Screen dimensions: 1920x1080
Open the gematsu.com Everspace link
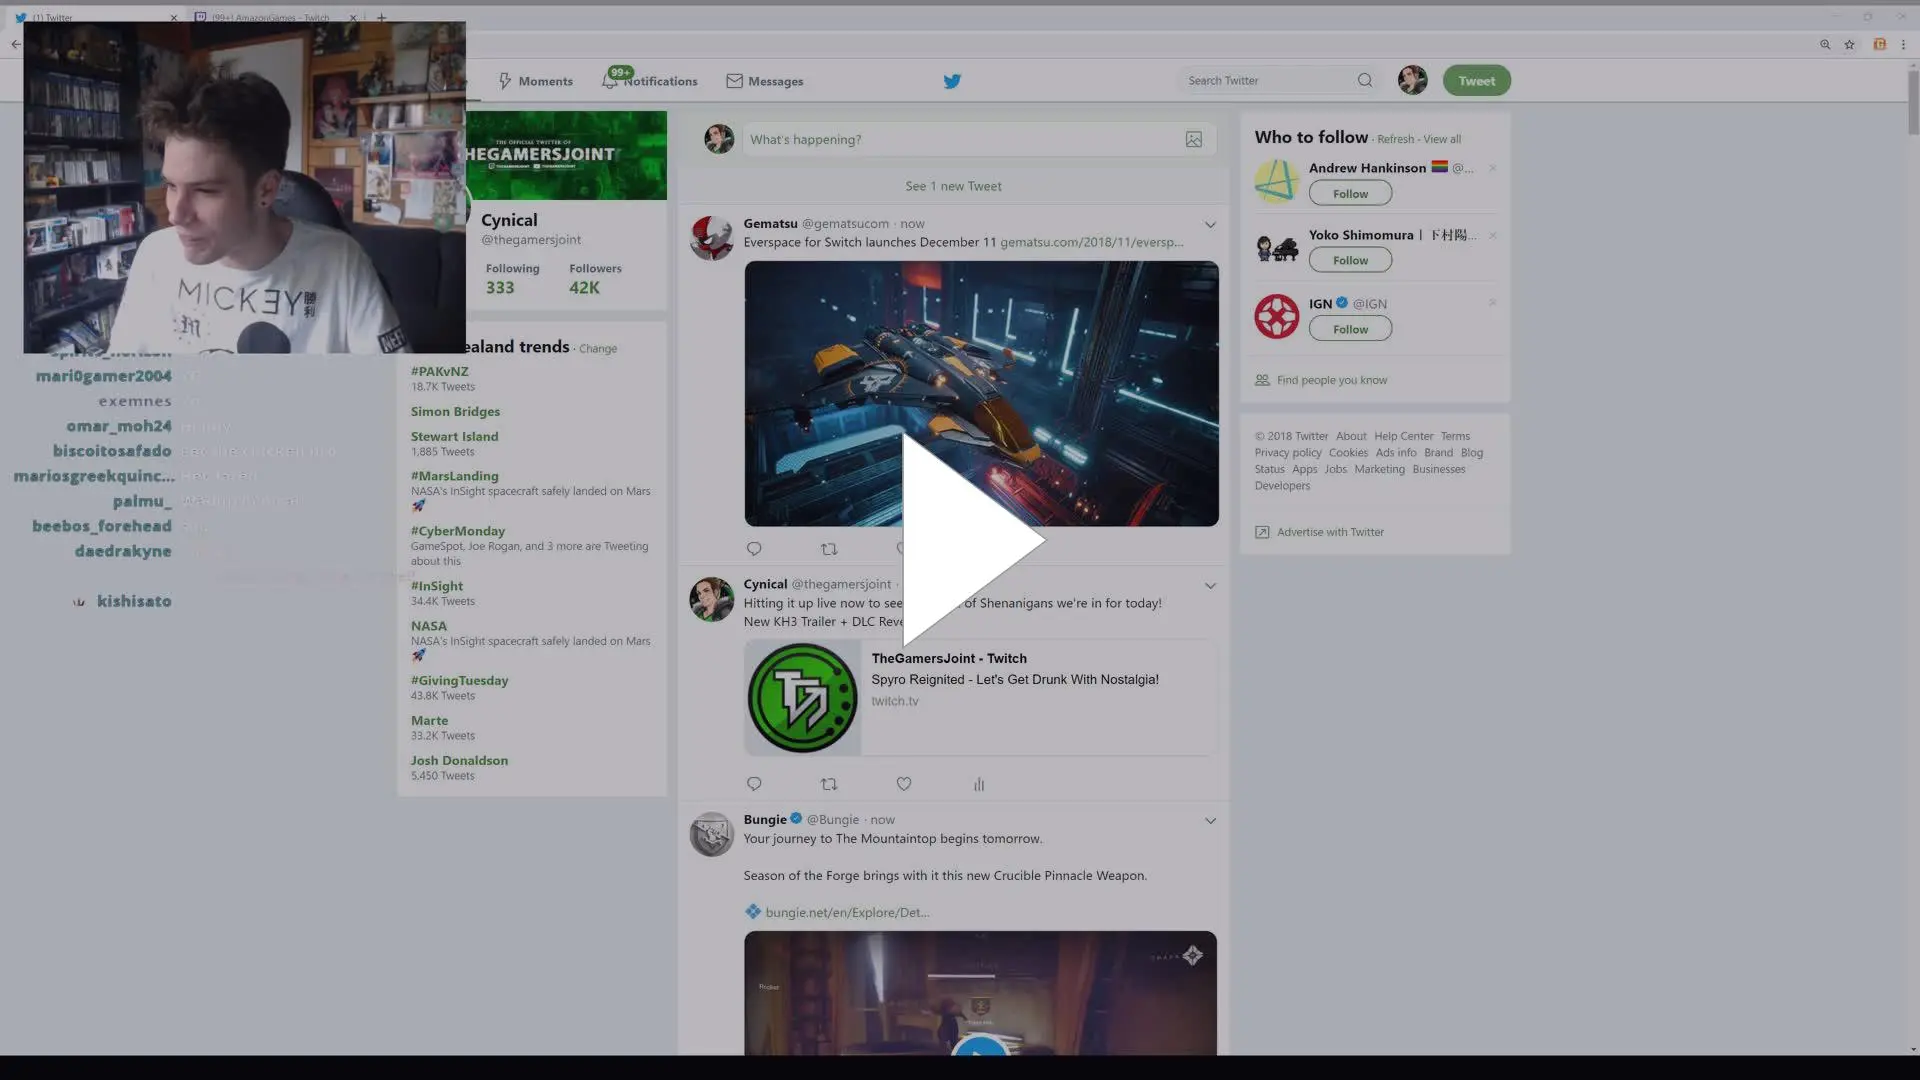pyautogui.click(x=1091, y=242)
